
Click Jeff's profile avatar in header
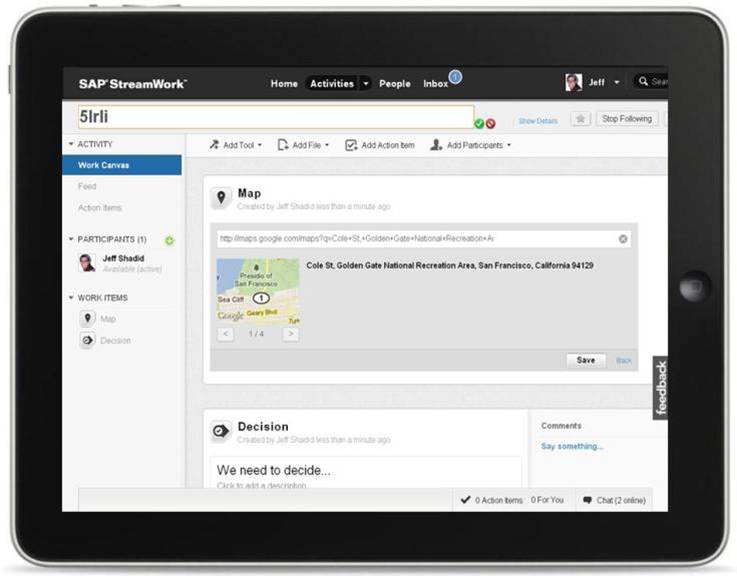click(x=573, y=82)
